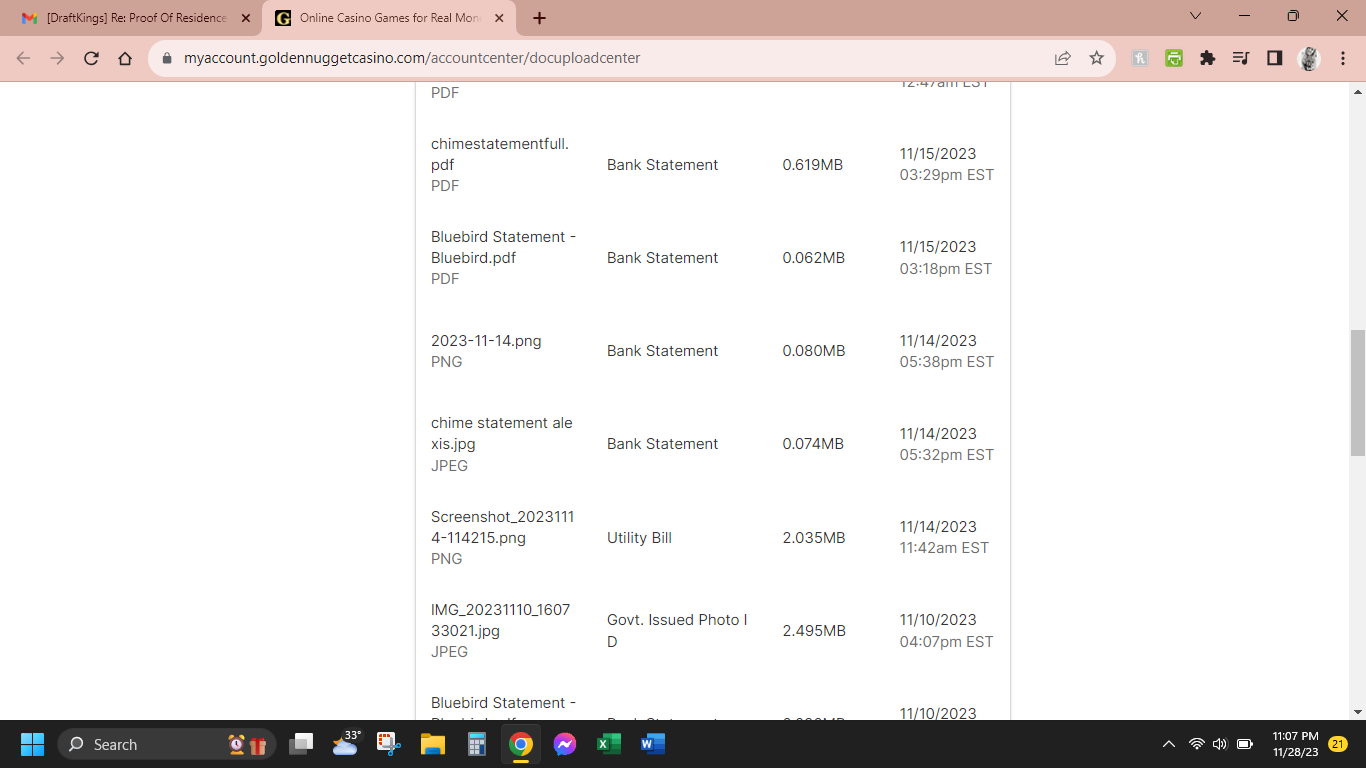Expand the tab search chevron

[x=1195, y=16]
